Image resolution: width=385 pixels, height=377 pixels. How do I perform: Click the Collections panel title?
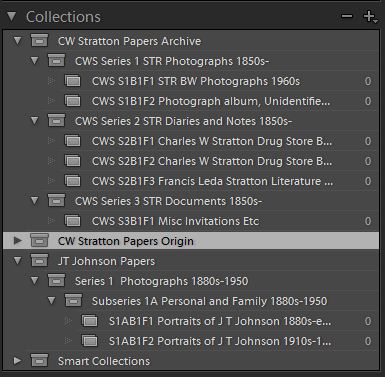[x=63, y=17]
